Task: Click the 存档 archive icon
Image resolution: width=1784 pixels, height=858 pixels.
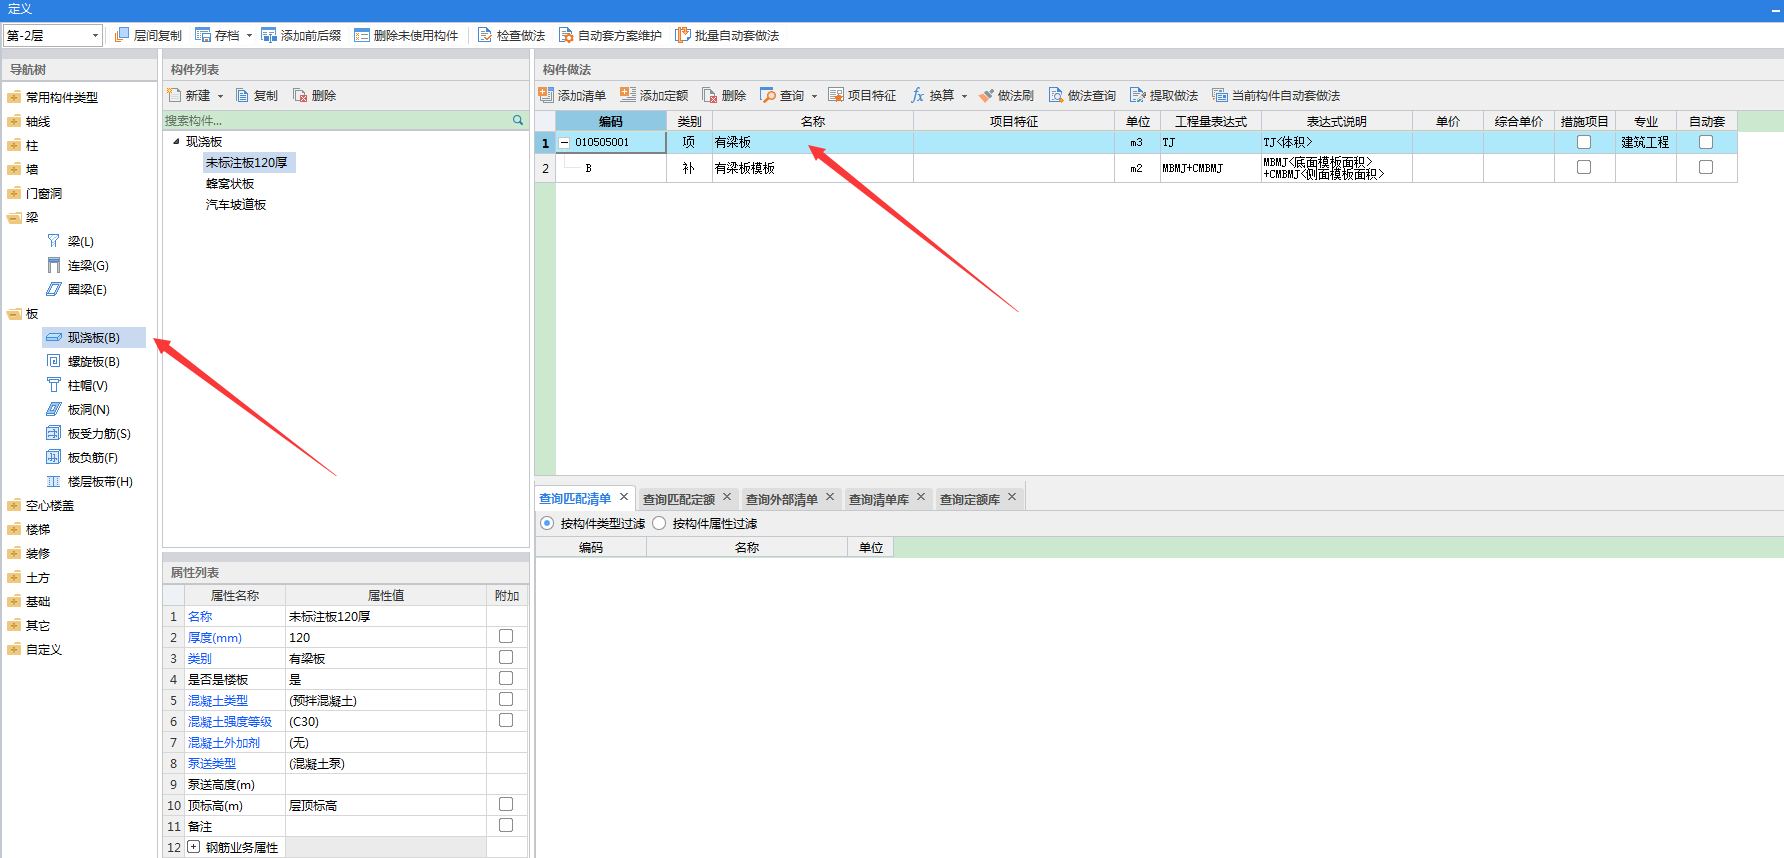Action: pos(203,35)
